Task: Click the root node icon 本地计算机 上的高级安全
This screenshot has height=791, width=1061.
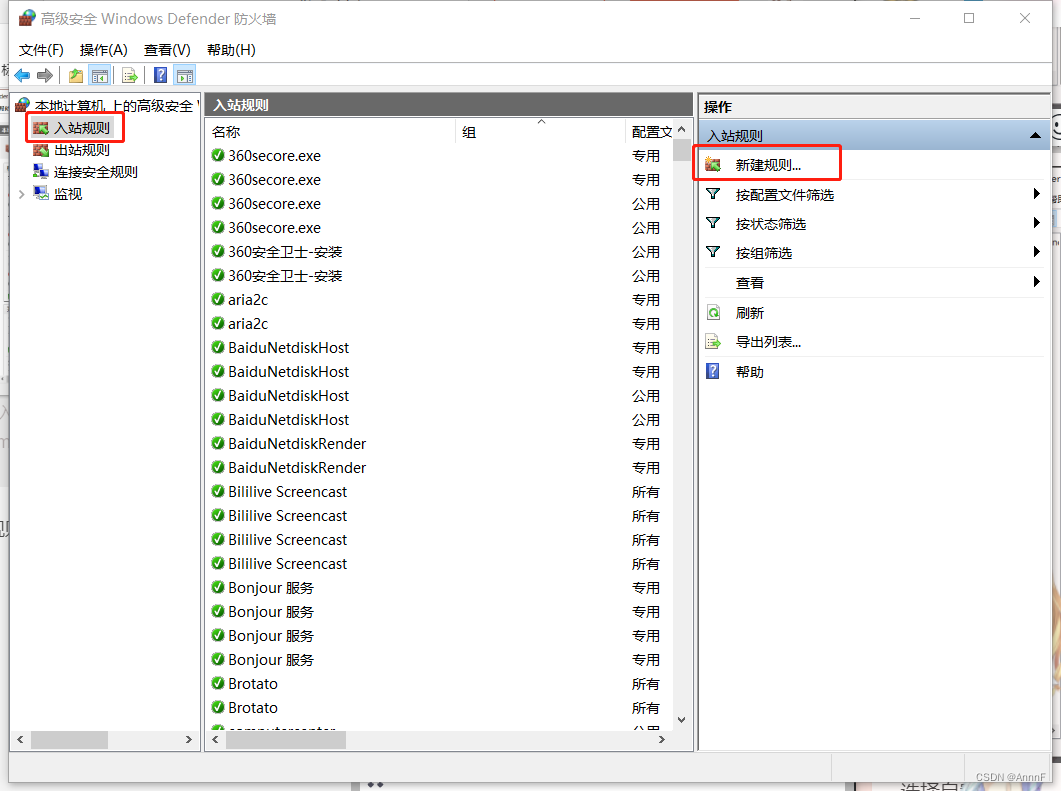Action: [22, 106]
